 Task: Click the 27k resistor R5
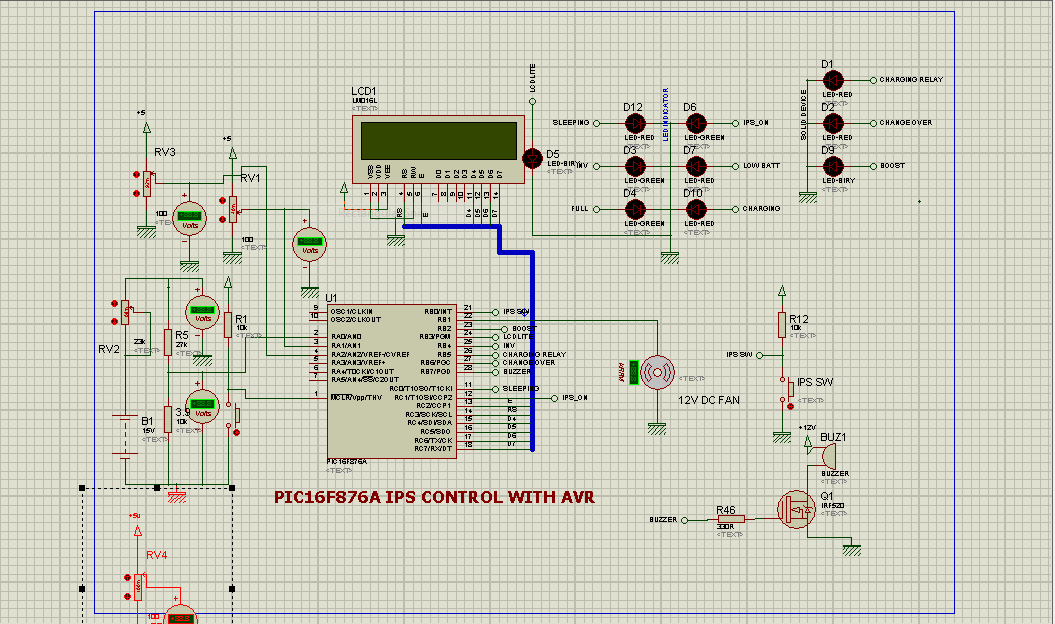167,340
